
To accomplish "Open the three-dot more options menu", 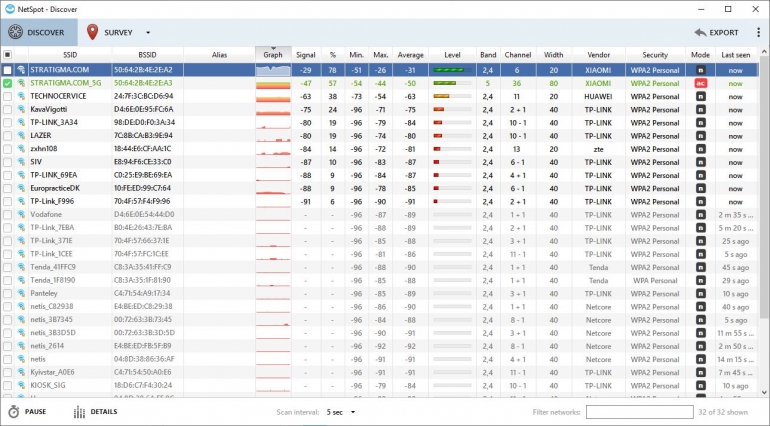I will point(759,32).
